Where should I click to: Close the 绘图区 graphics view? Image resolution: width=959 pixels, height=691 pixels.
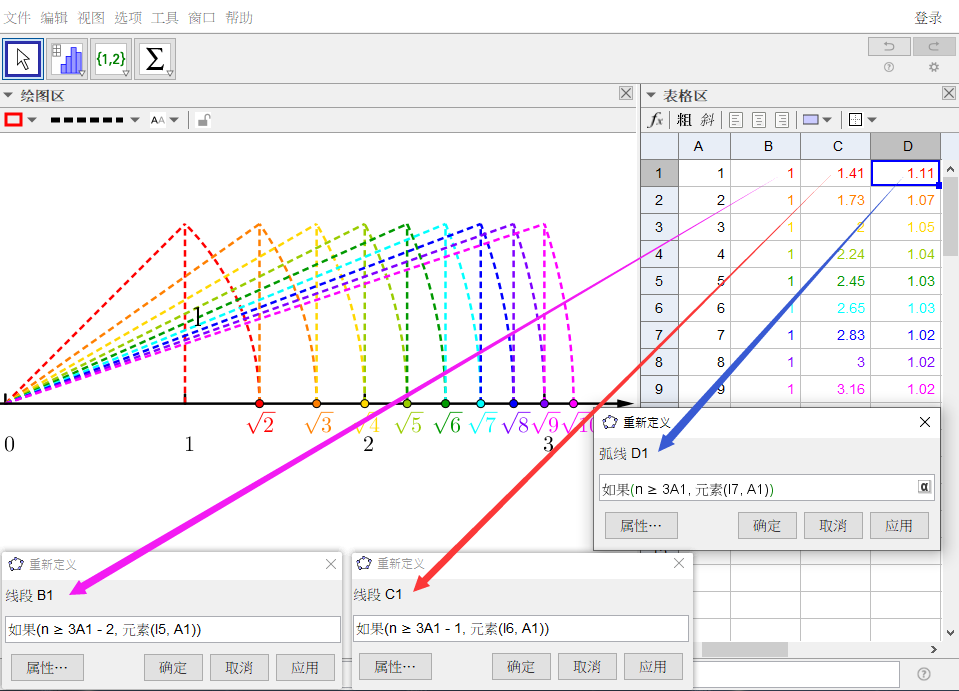pyautogui.click(x=626, y=93)
